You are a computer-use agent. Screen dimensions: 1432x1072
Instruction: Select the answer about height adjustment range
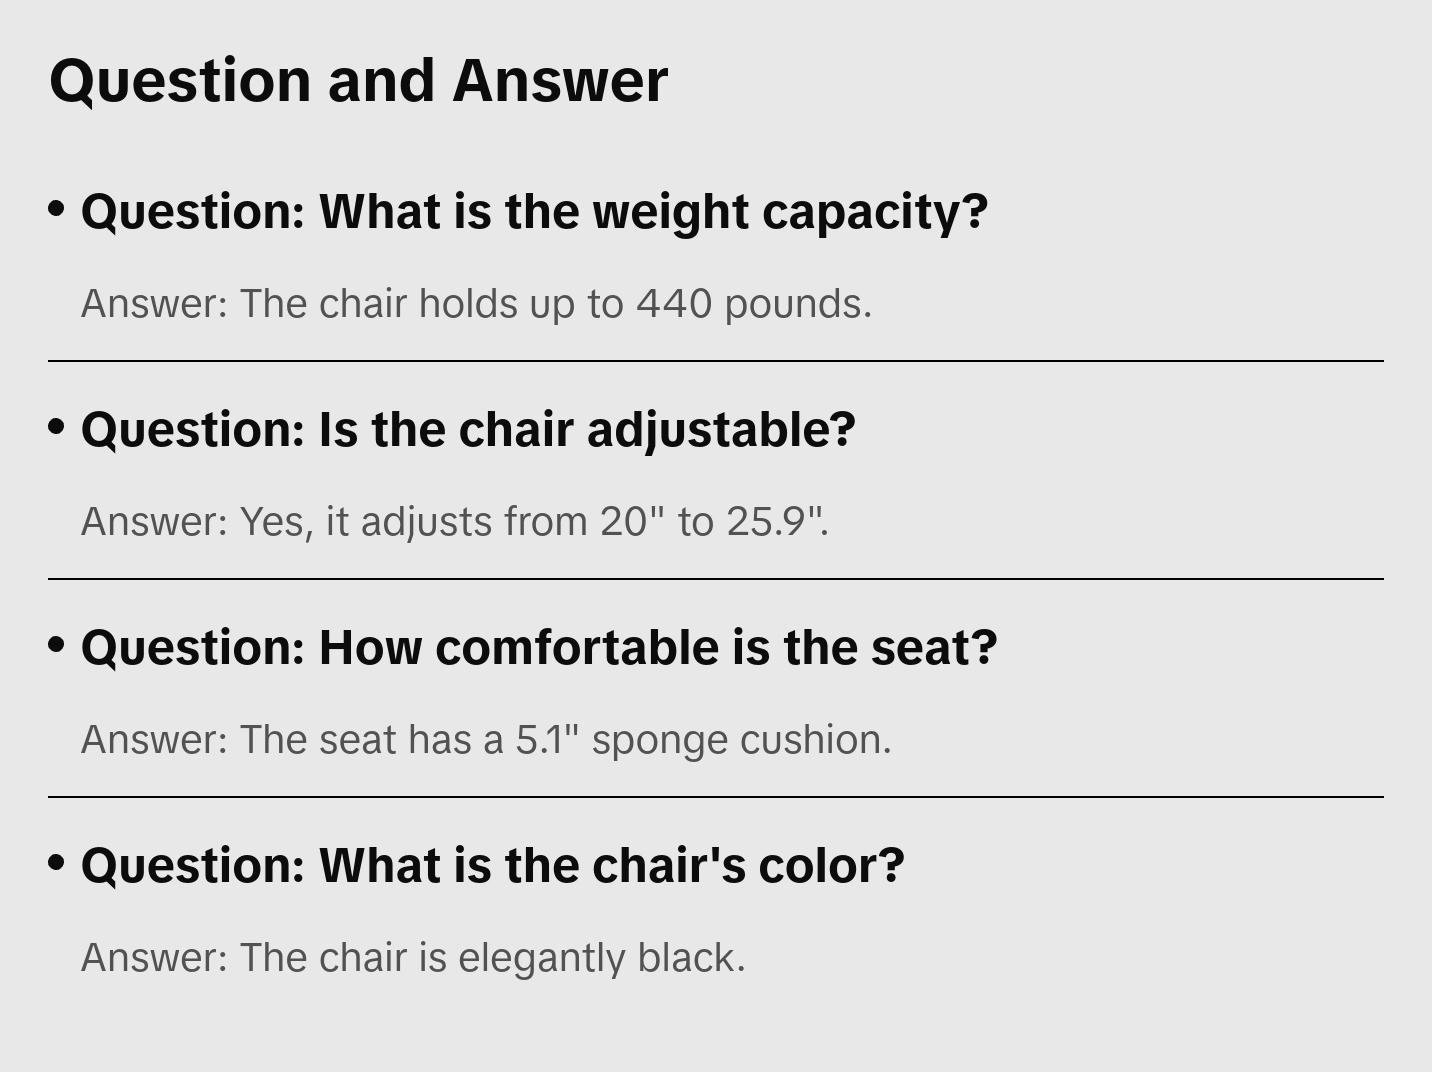pos(454,522)
